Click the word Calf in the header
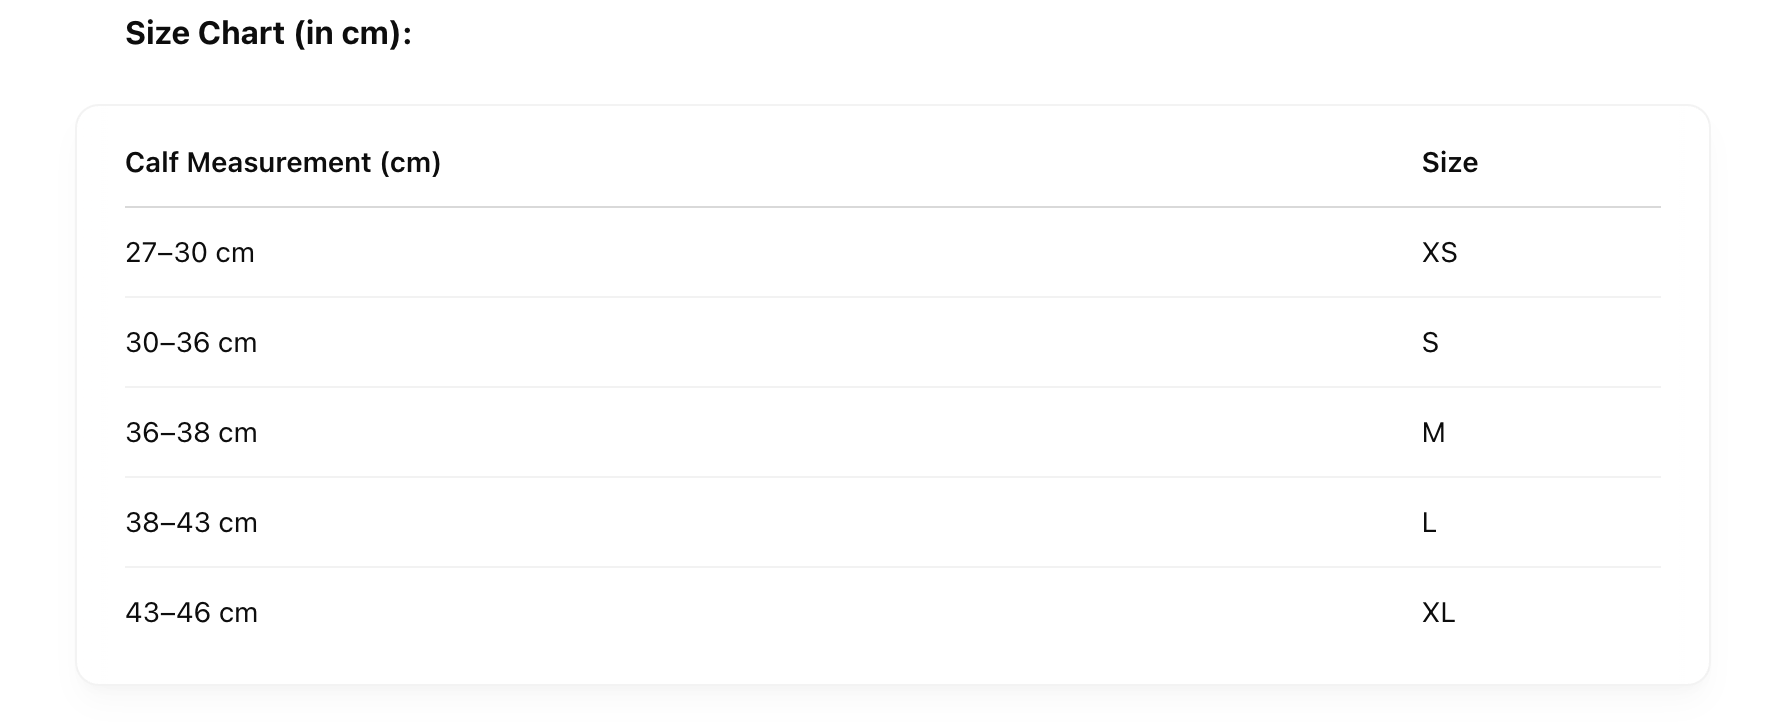Viewport: 1792px width, 722px height. (152, 162)
